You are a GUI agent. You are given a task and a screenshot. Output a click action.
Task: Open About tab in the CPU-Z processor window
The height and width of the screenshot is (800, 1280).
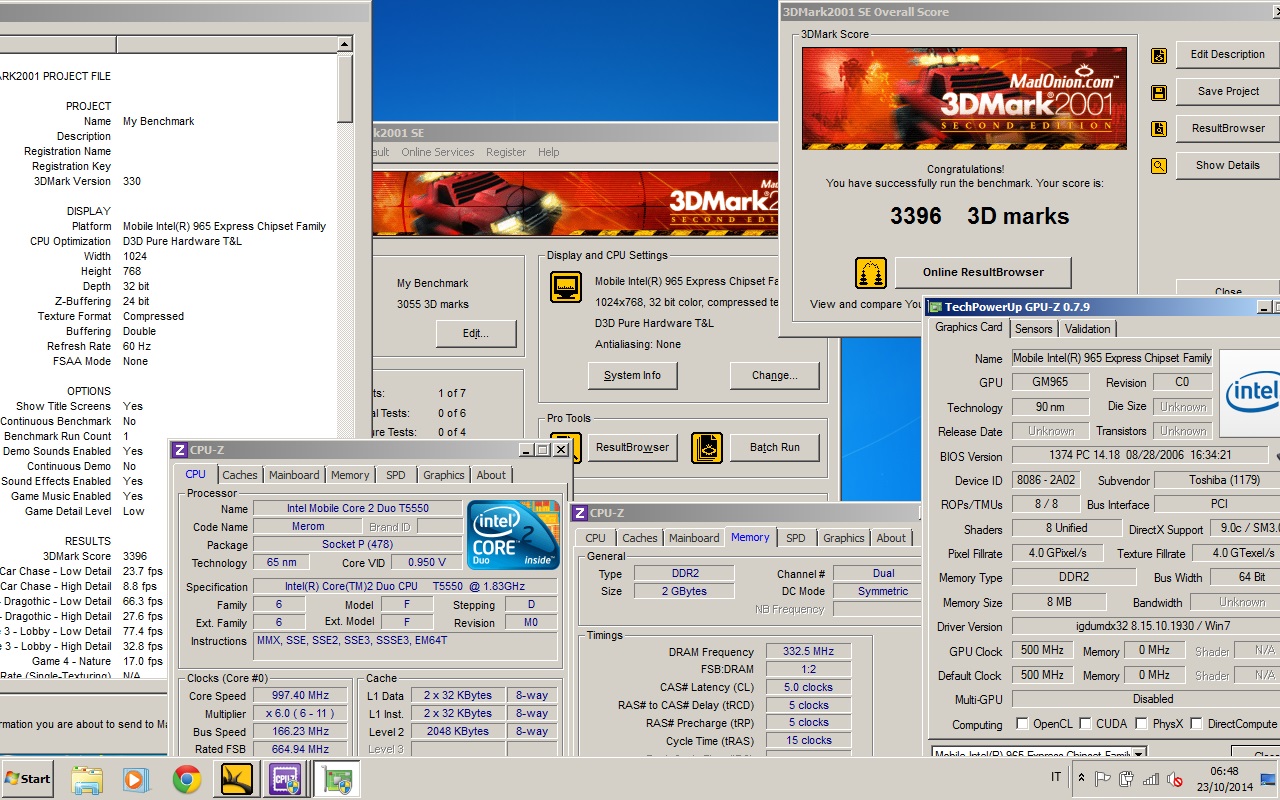pyautogui.click(x=491, y=475)
